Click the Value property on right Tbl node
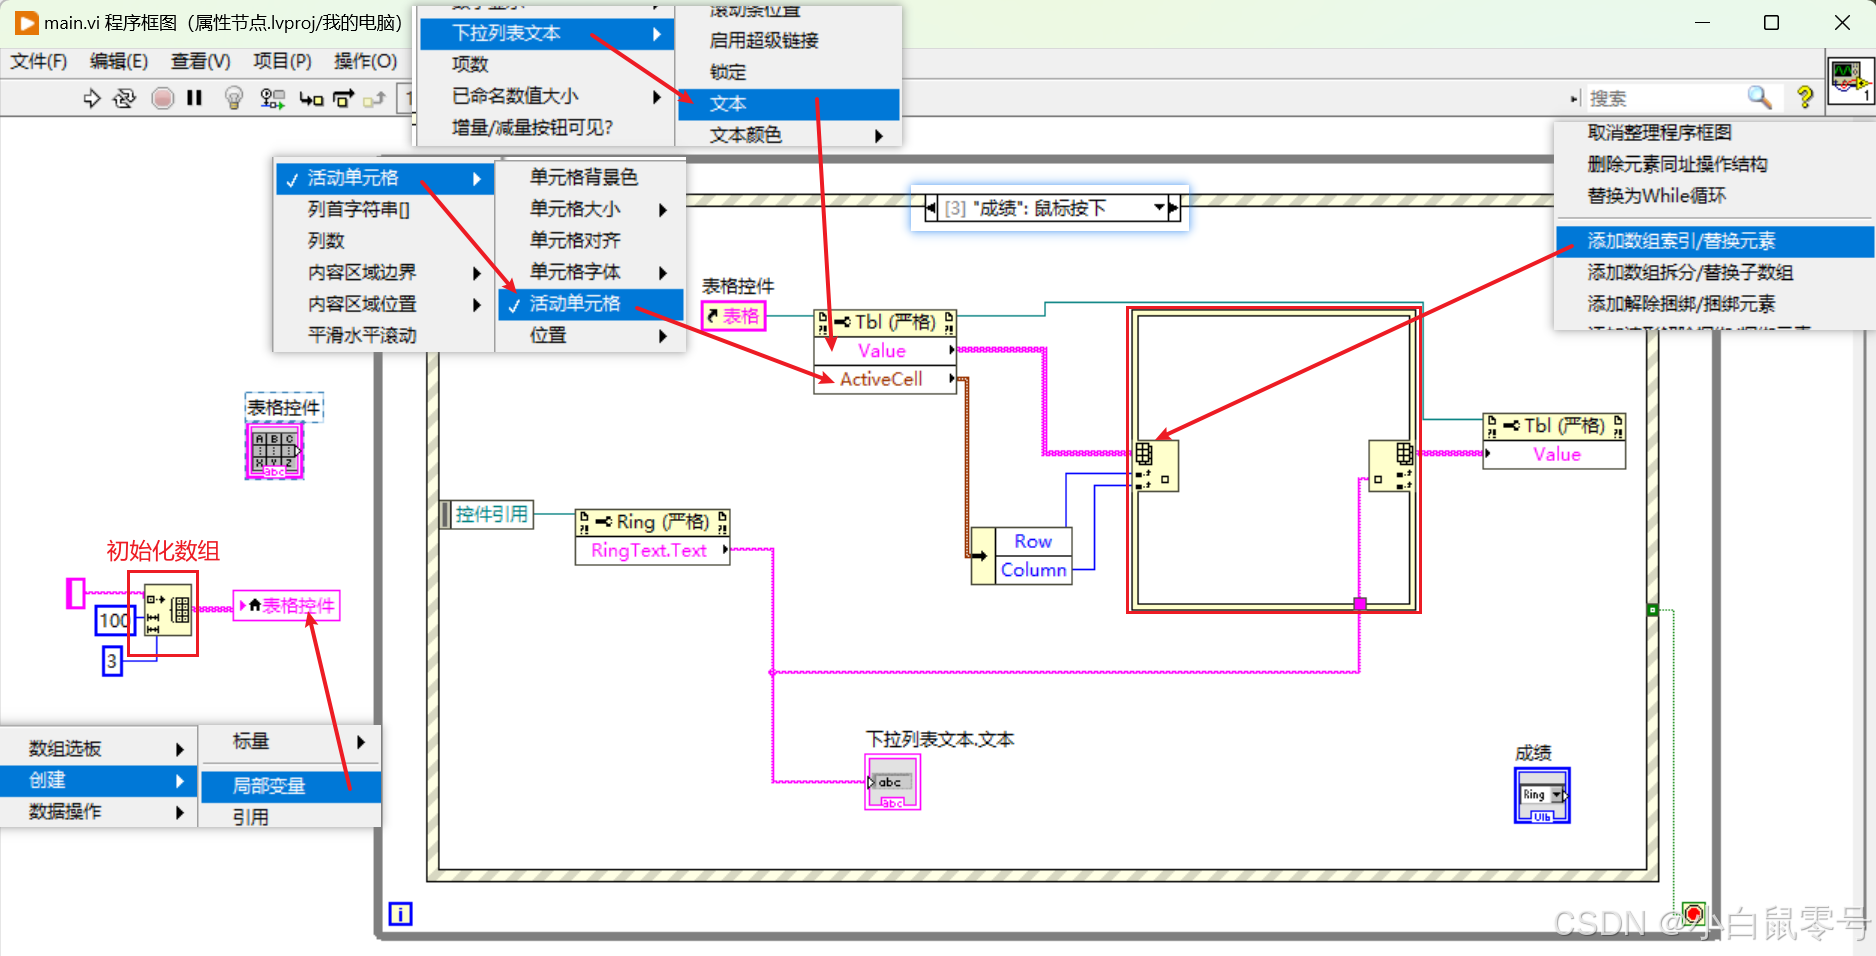The image size is (1876, 956). [1555, 455]
